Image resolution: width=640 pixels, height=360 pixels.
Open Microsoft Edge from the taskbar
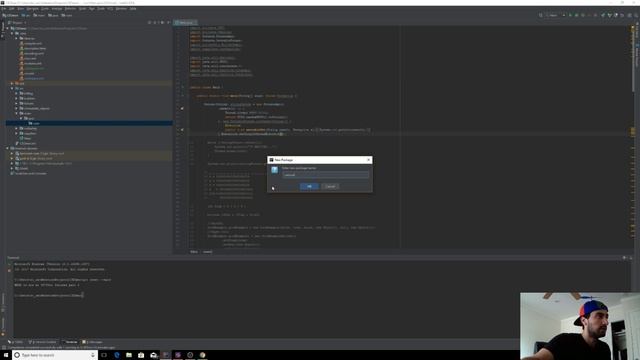tap(117, 355)
